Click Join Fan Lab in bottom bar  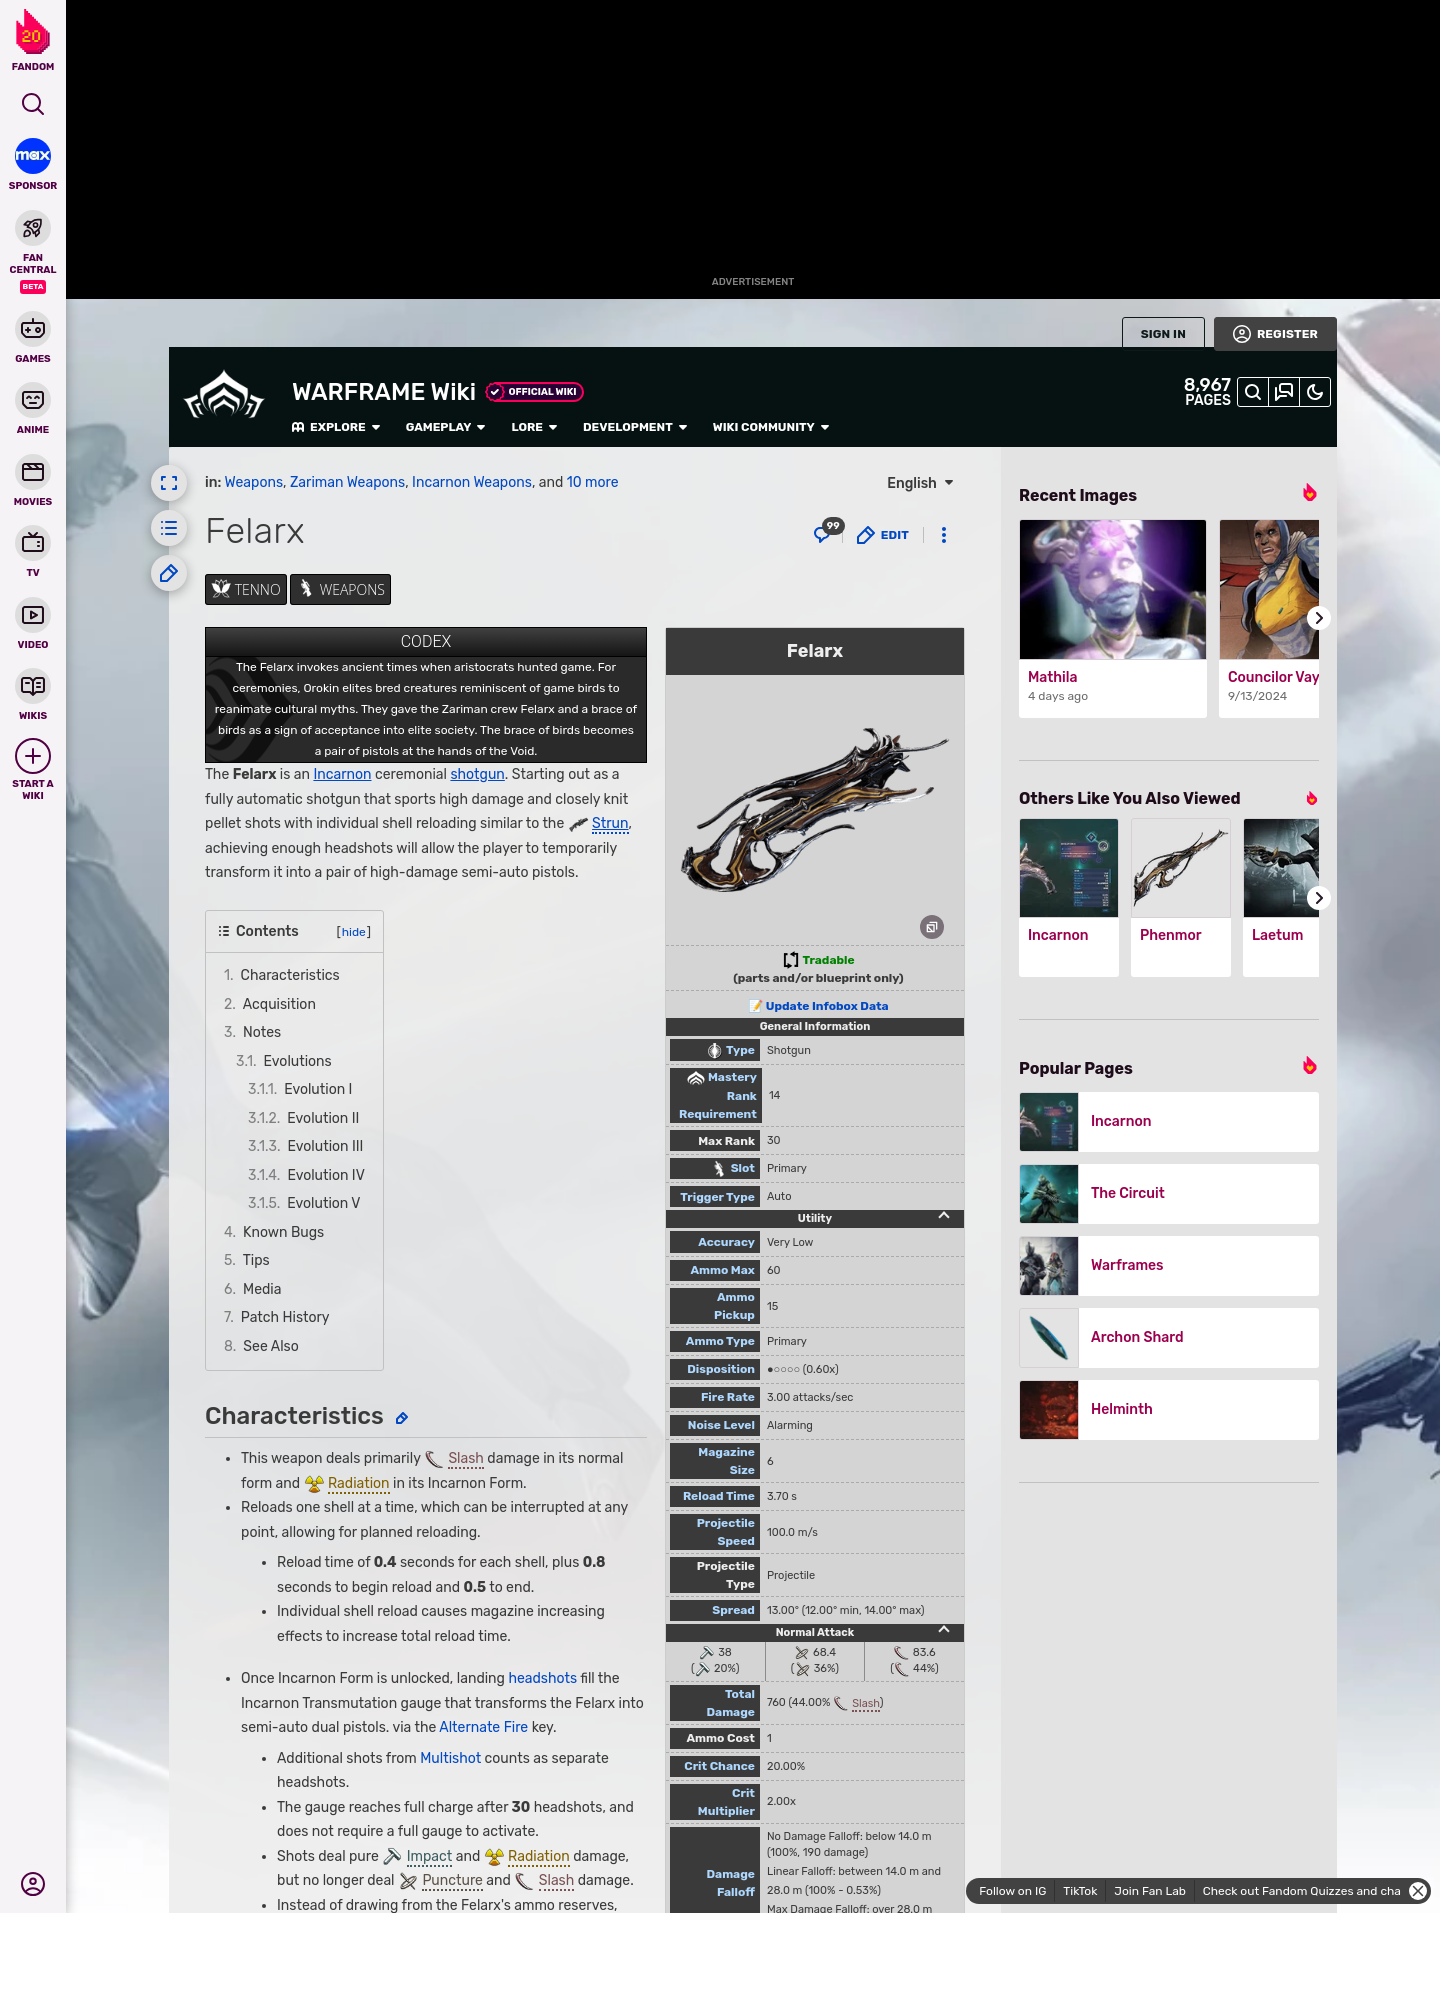[x=1150, y=1891]
